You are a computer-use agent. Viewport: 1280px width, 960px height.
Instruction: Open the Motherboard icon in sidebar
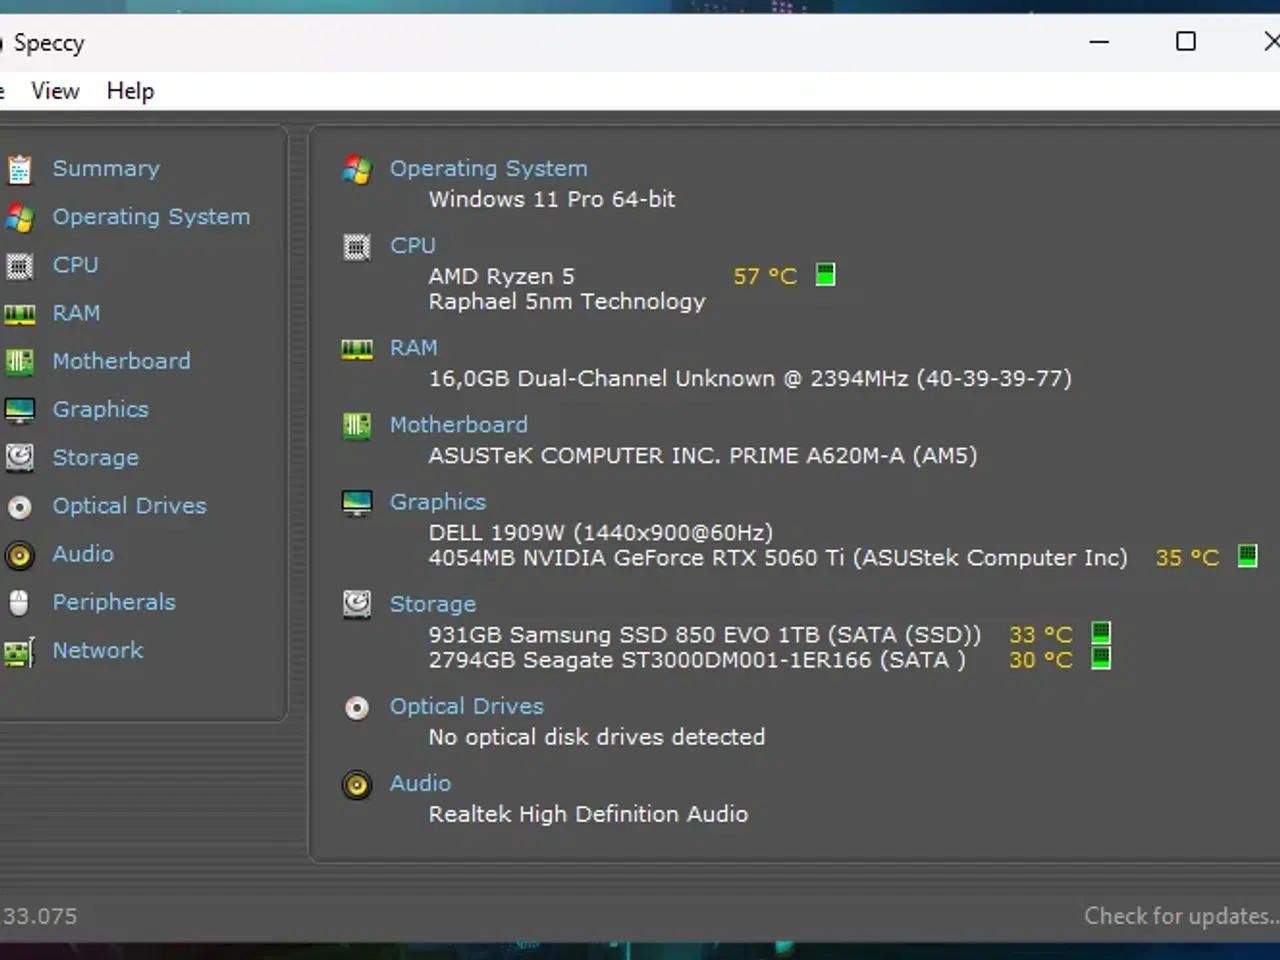tap(19, 361)
